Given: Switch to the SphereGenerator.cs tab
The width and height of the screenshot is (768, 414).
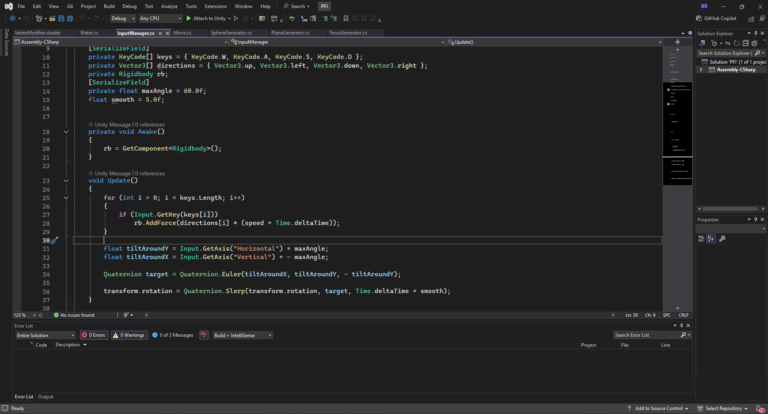Looking at the screenshot, I should (231, 33).
